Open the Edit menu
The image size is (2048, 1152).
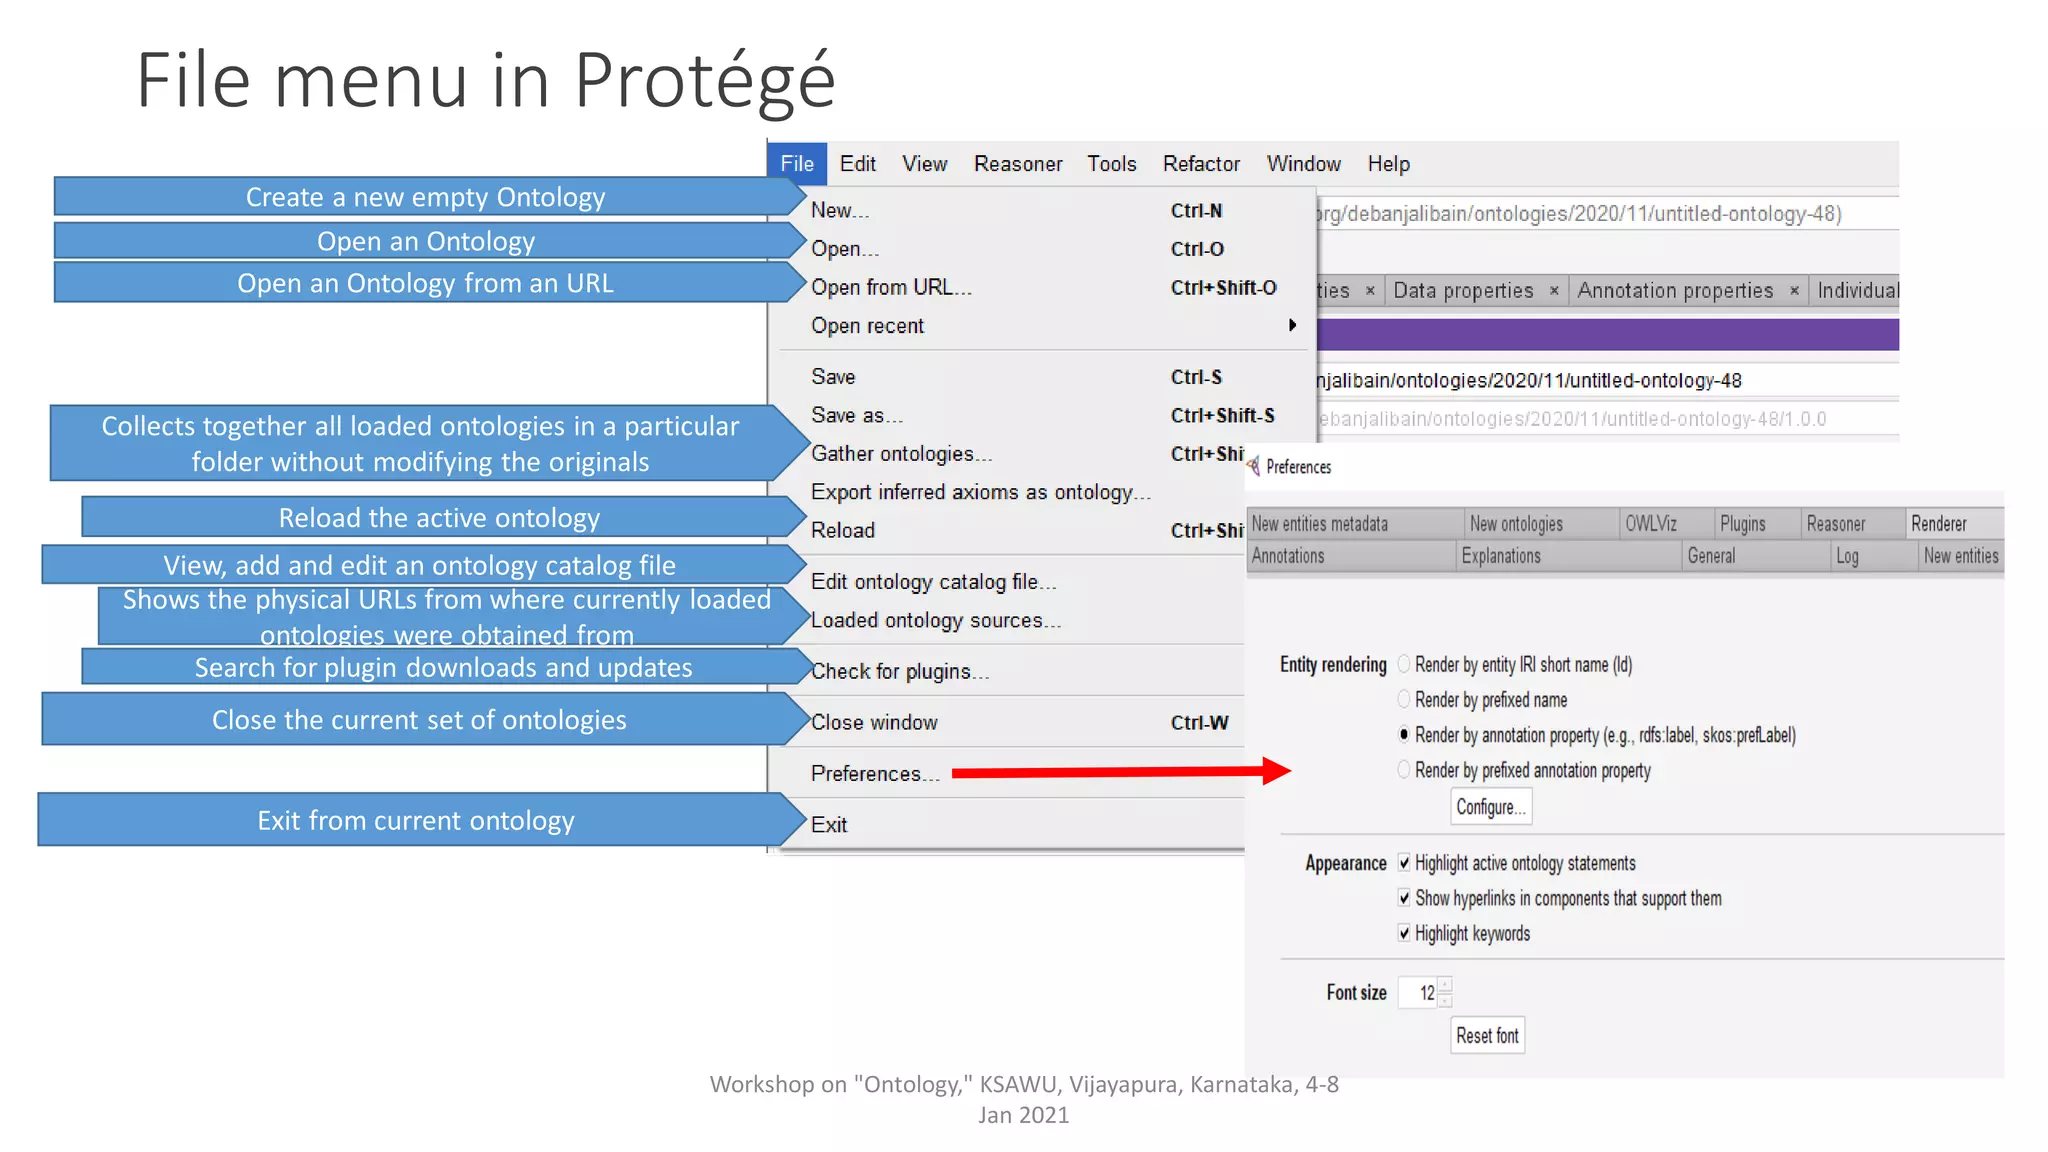pyautogui.click(x=857, y=164)
